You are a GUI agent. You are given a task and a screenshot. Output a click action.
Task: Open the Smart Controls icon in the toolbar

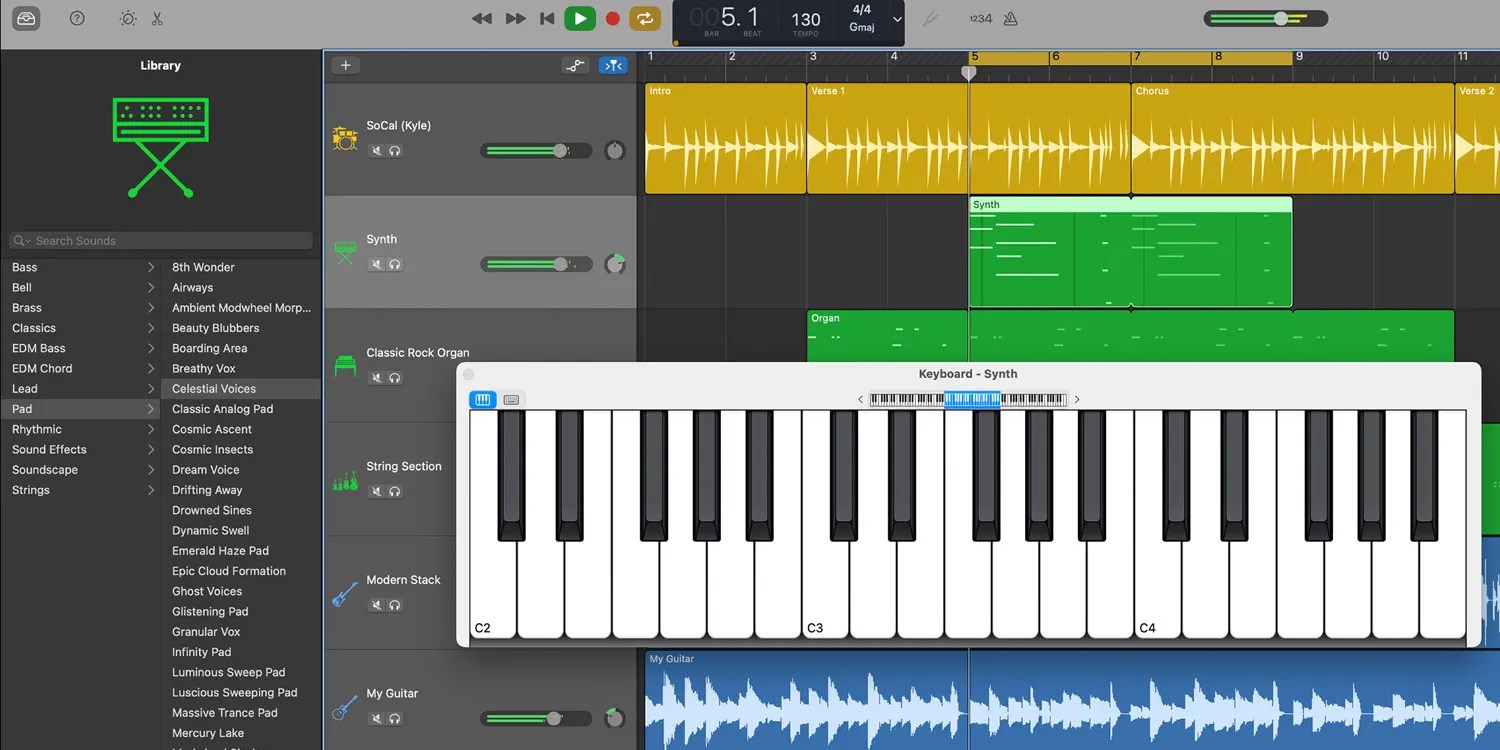point(127,18)
